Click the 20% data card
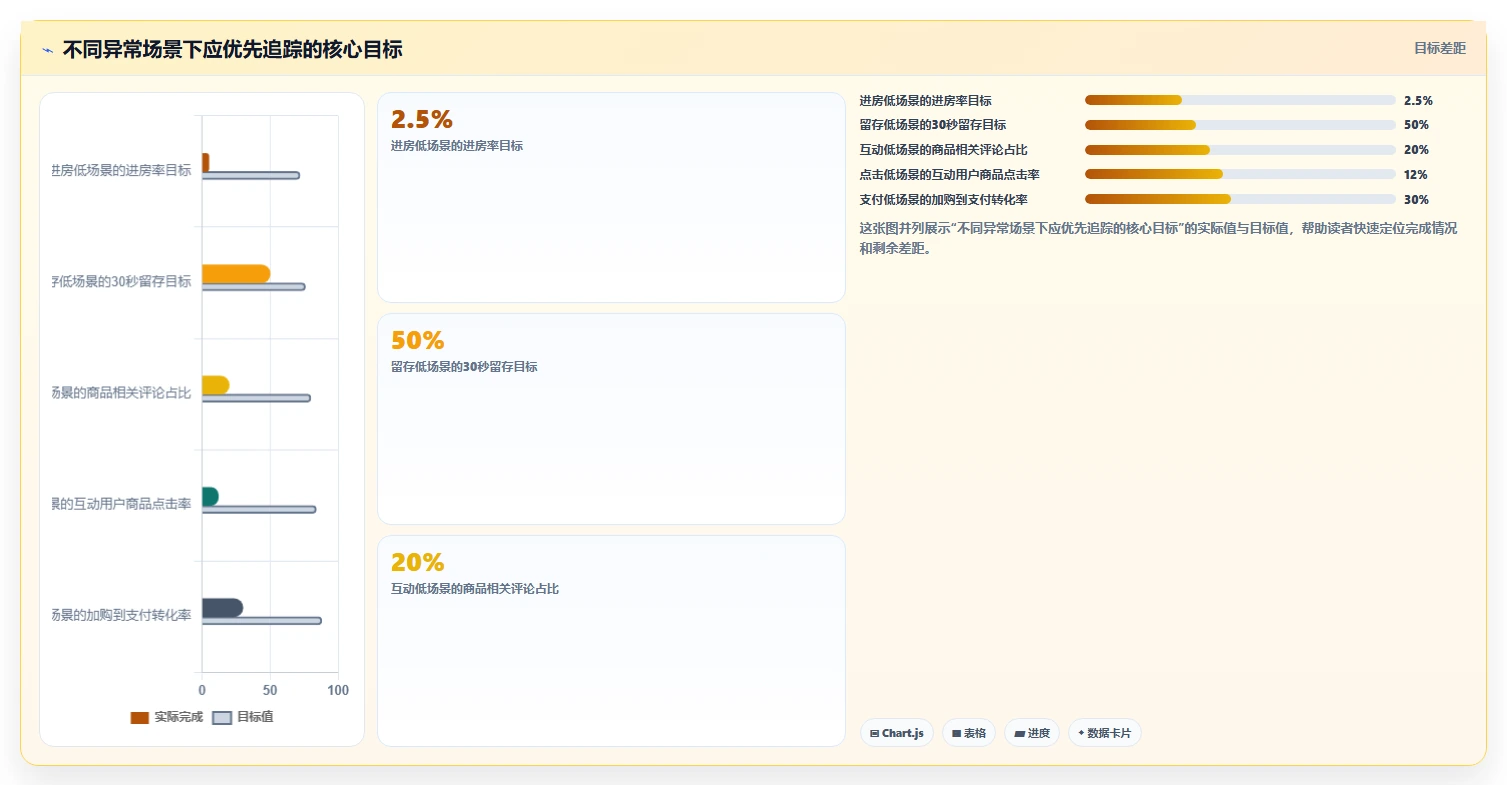 pos(611,641)
